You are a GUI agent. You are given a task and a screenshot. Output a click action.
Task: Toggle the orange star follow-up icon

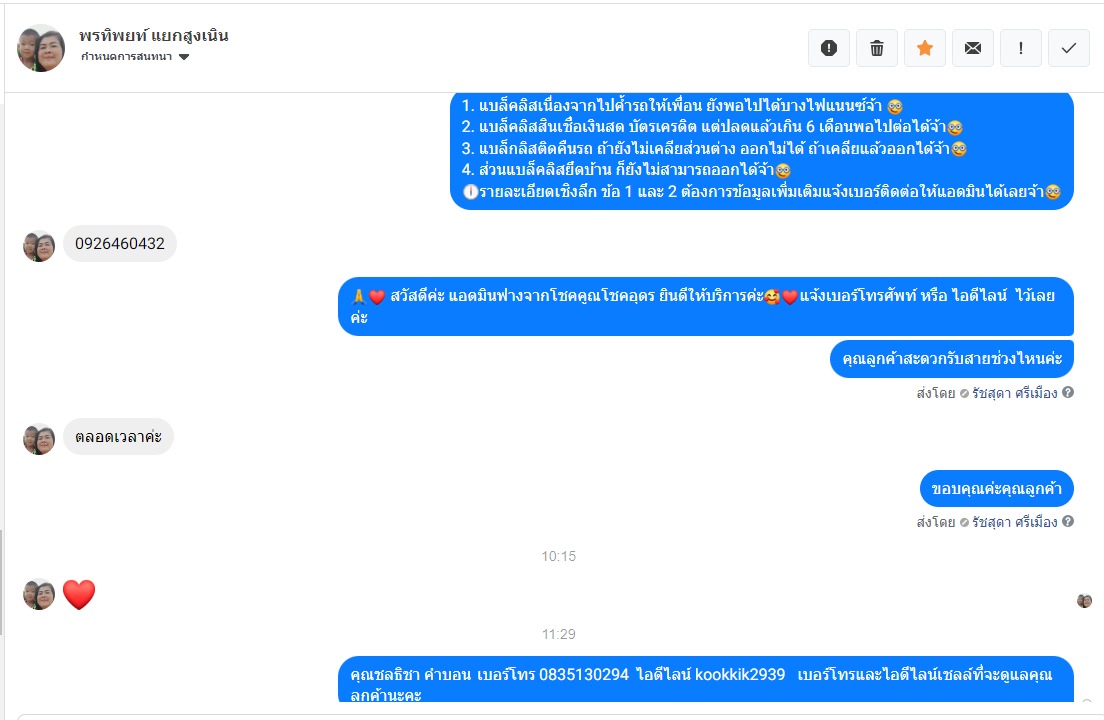click(924, 48)
